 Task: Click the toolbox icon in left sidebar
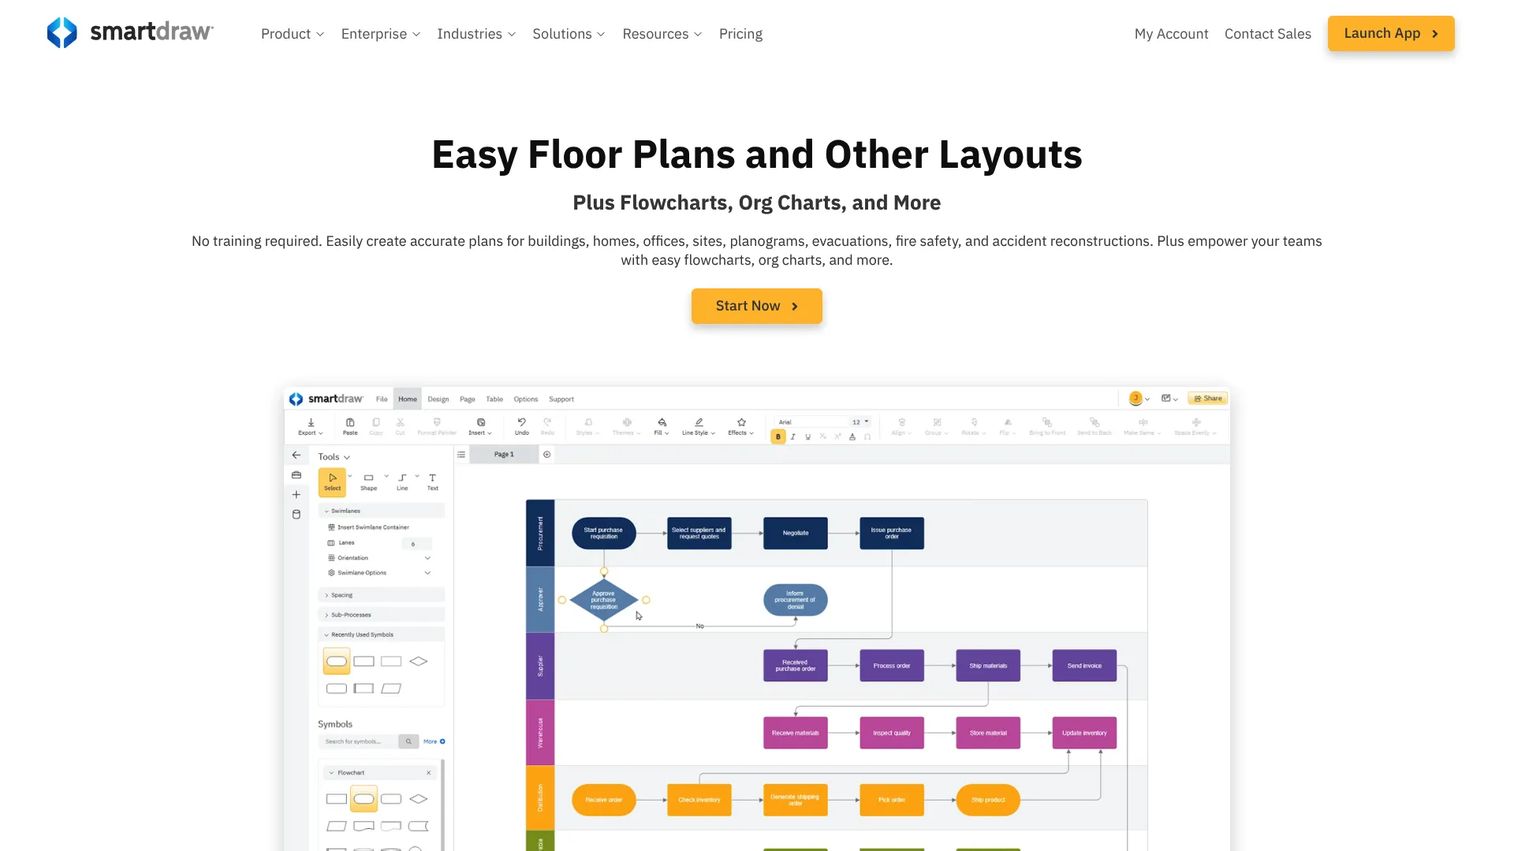pos(296,475)
